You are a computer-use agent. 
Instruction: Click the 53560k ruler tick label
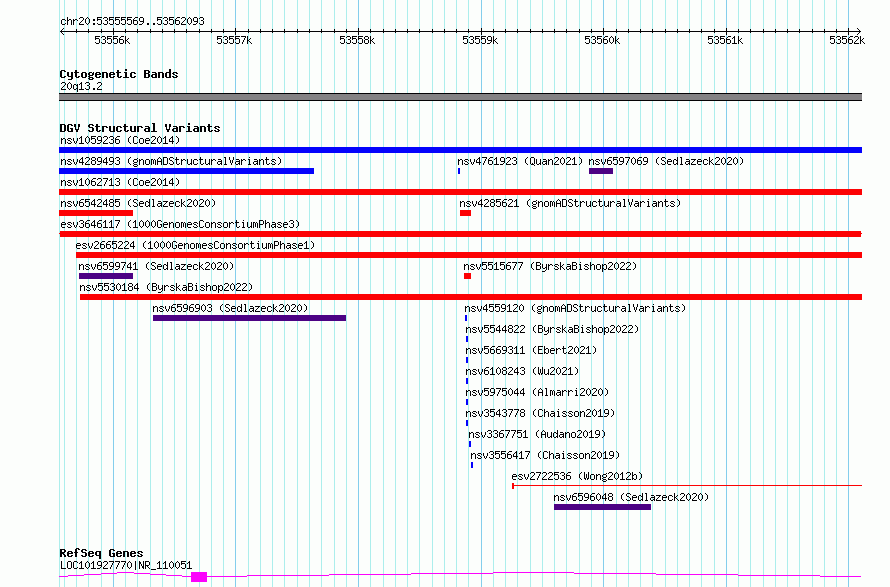click(602, 40)
